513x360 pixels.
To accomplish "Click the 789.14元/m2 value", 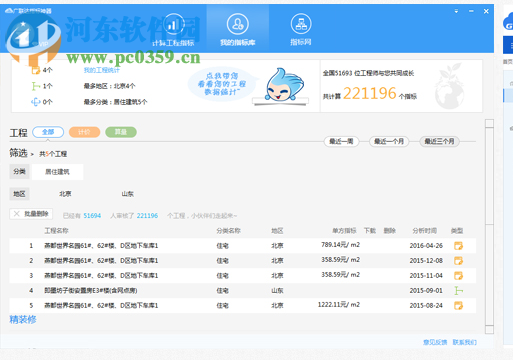I will pos(340,245).
